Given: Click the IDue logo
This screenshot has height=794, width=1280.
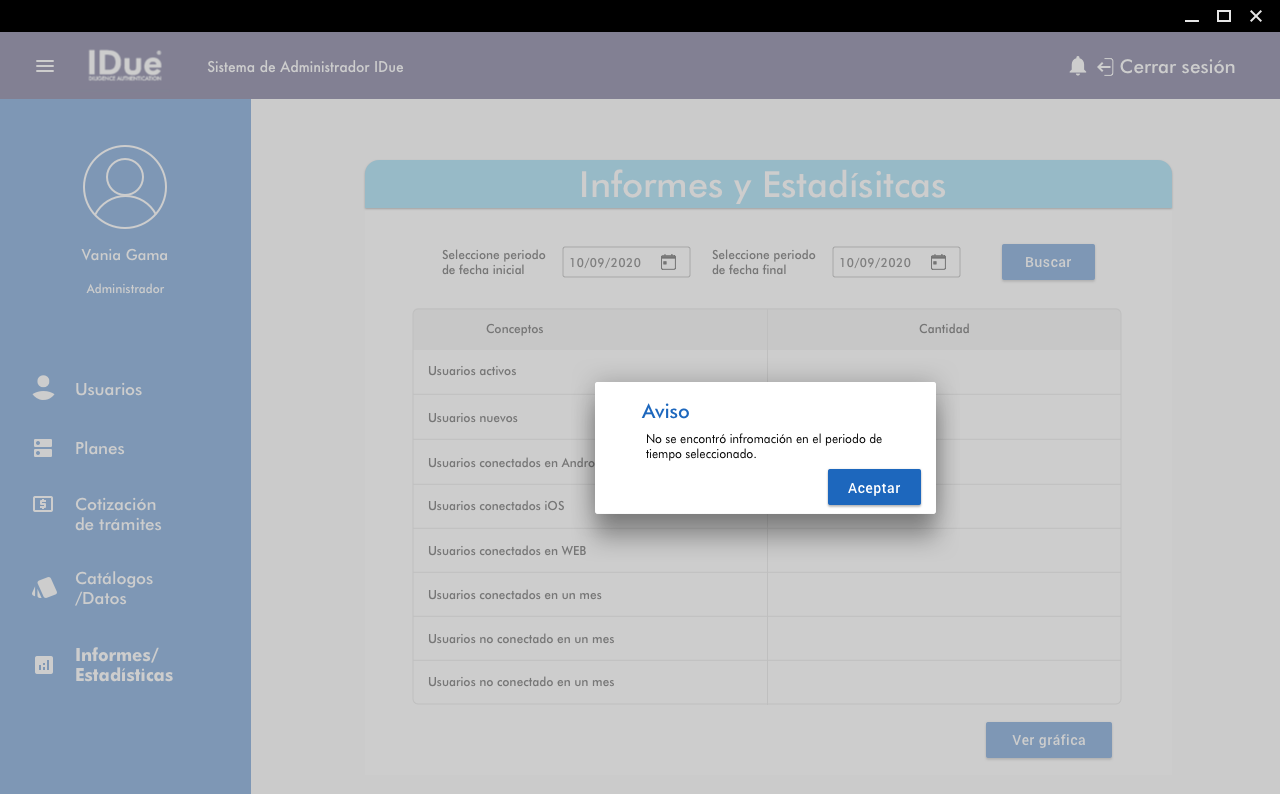Looking at the screenshot, I should point(124,66).
